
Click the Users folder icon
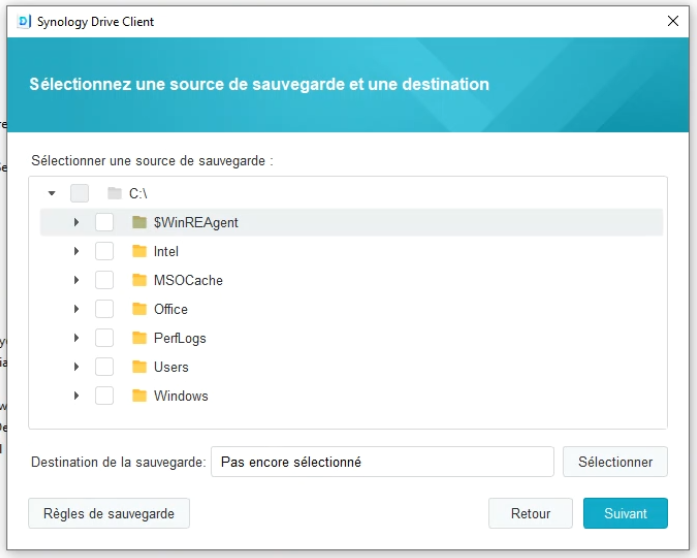coord(140,367)
